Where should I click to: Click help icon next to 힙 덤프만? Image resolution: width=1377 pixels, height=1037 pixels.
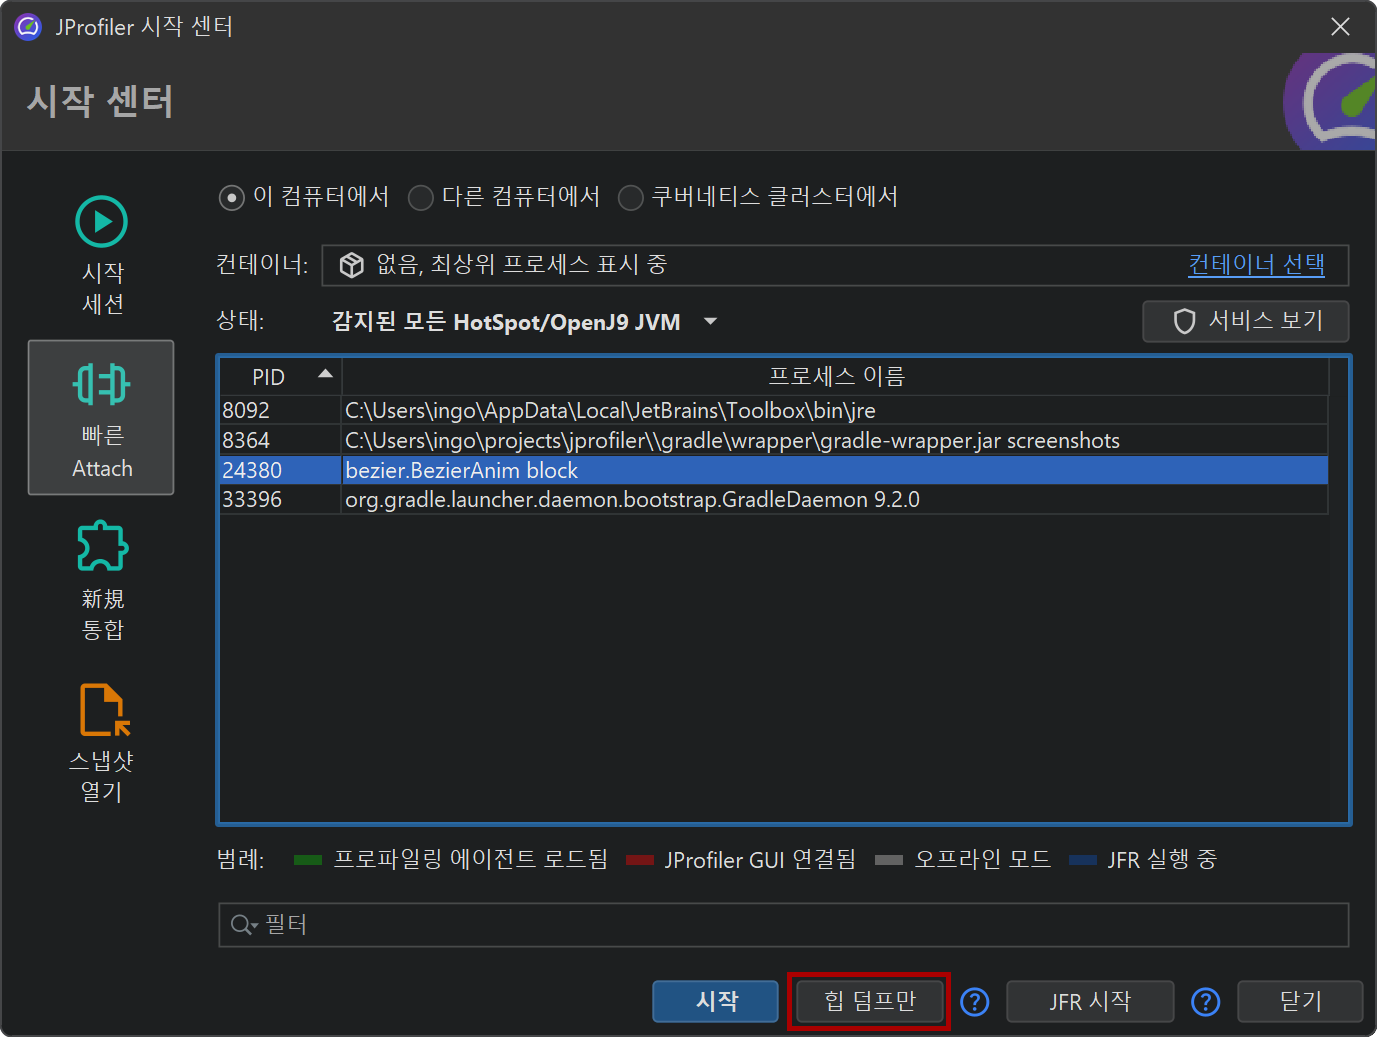click(974, 1002)
